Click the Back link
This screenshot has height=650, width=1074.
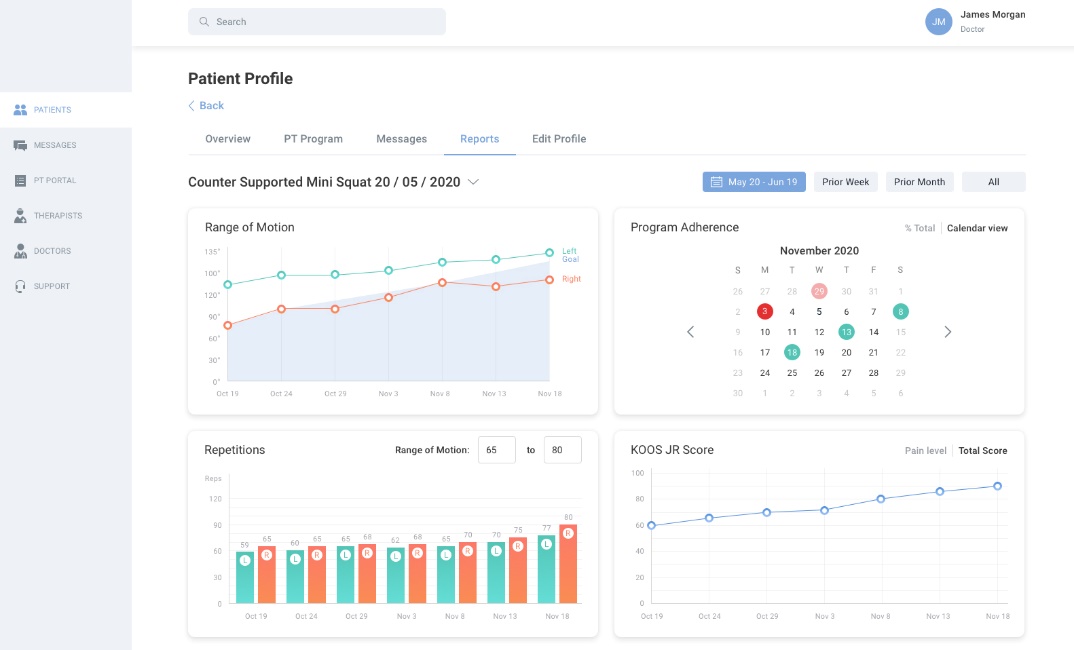[206, 106]
